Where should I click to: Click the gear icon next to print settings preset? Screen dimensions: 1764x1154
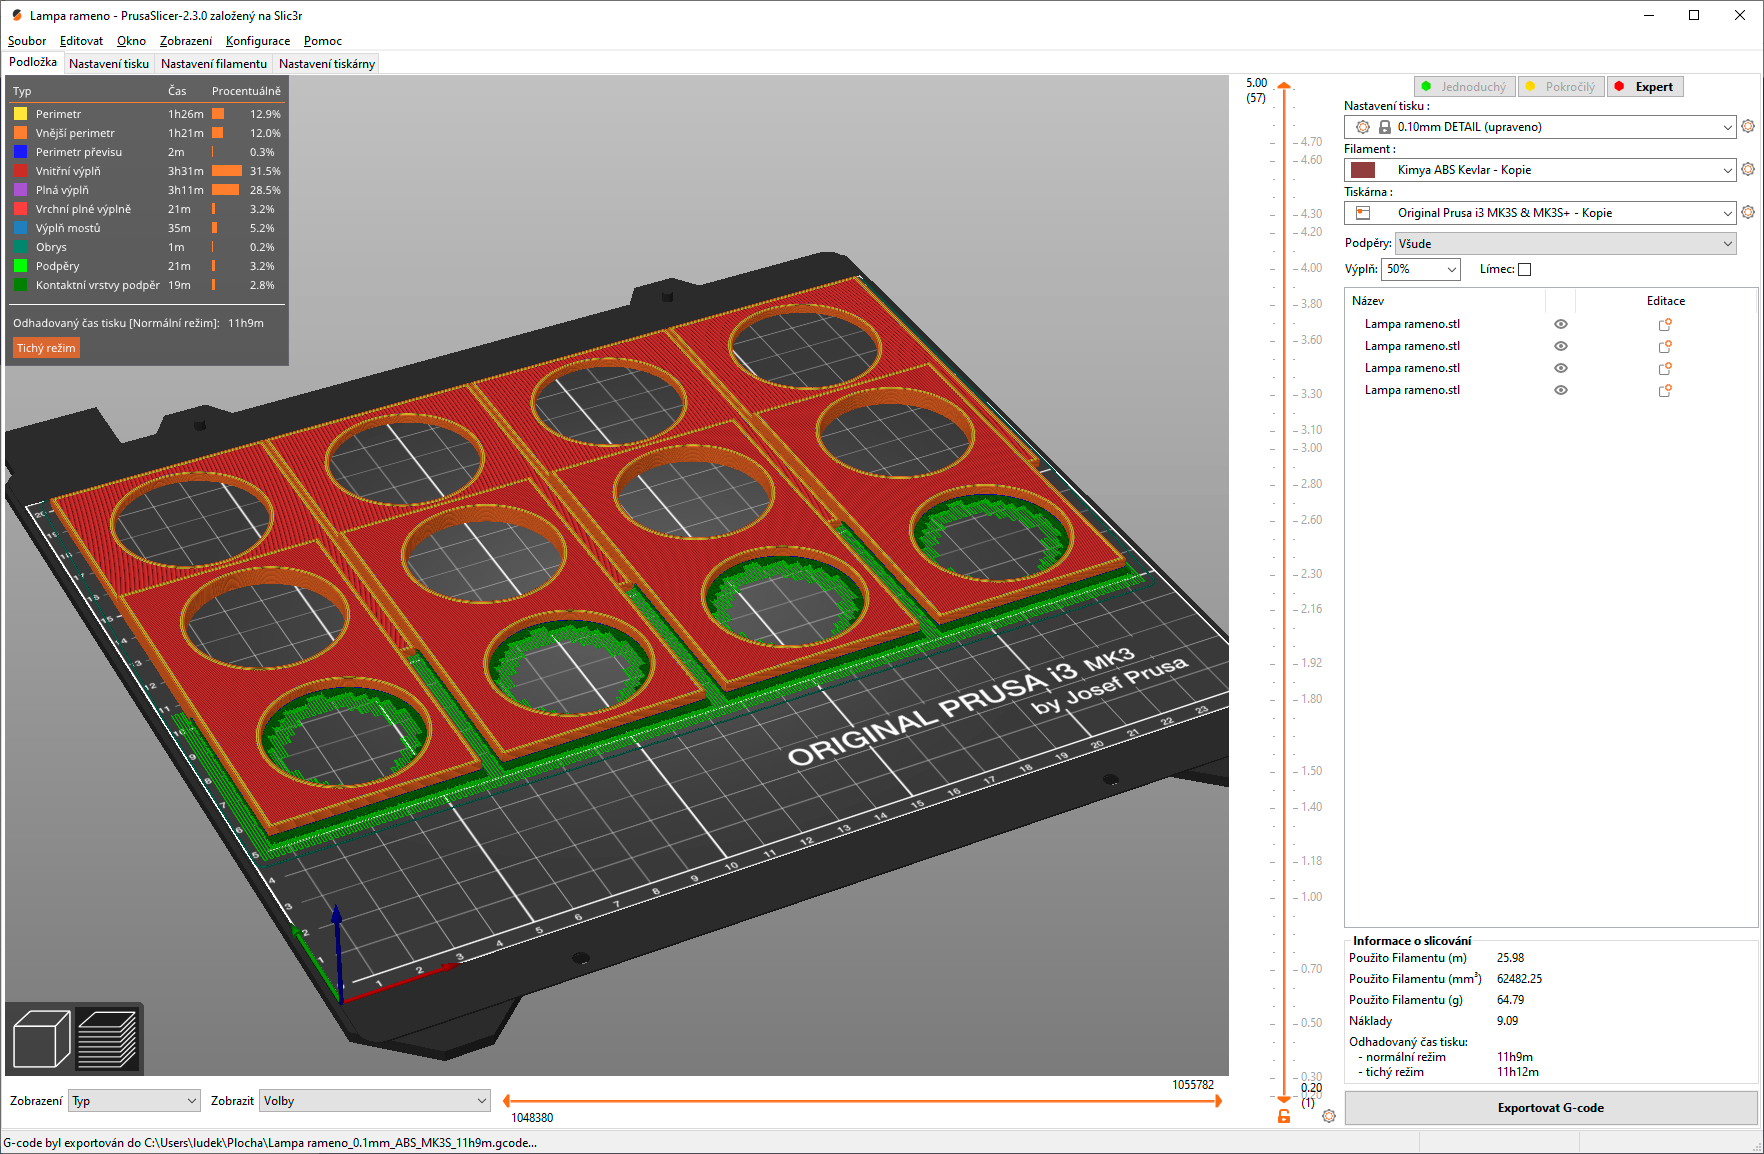[1748, 127]
